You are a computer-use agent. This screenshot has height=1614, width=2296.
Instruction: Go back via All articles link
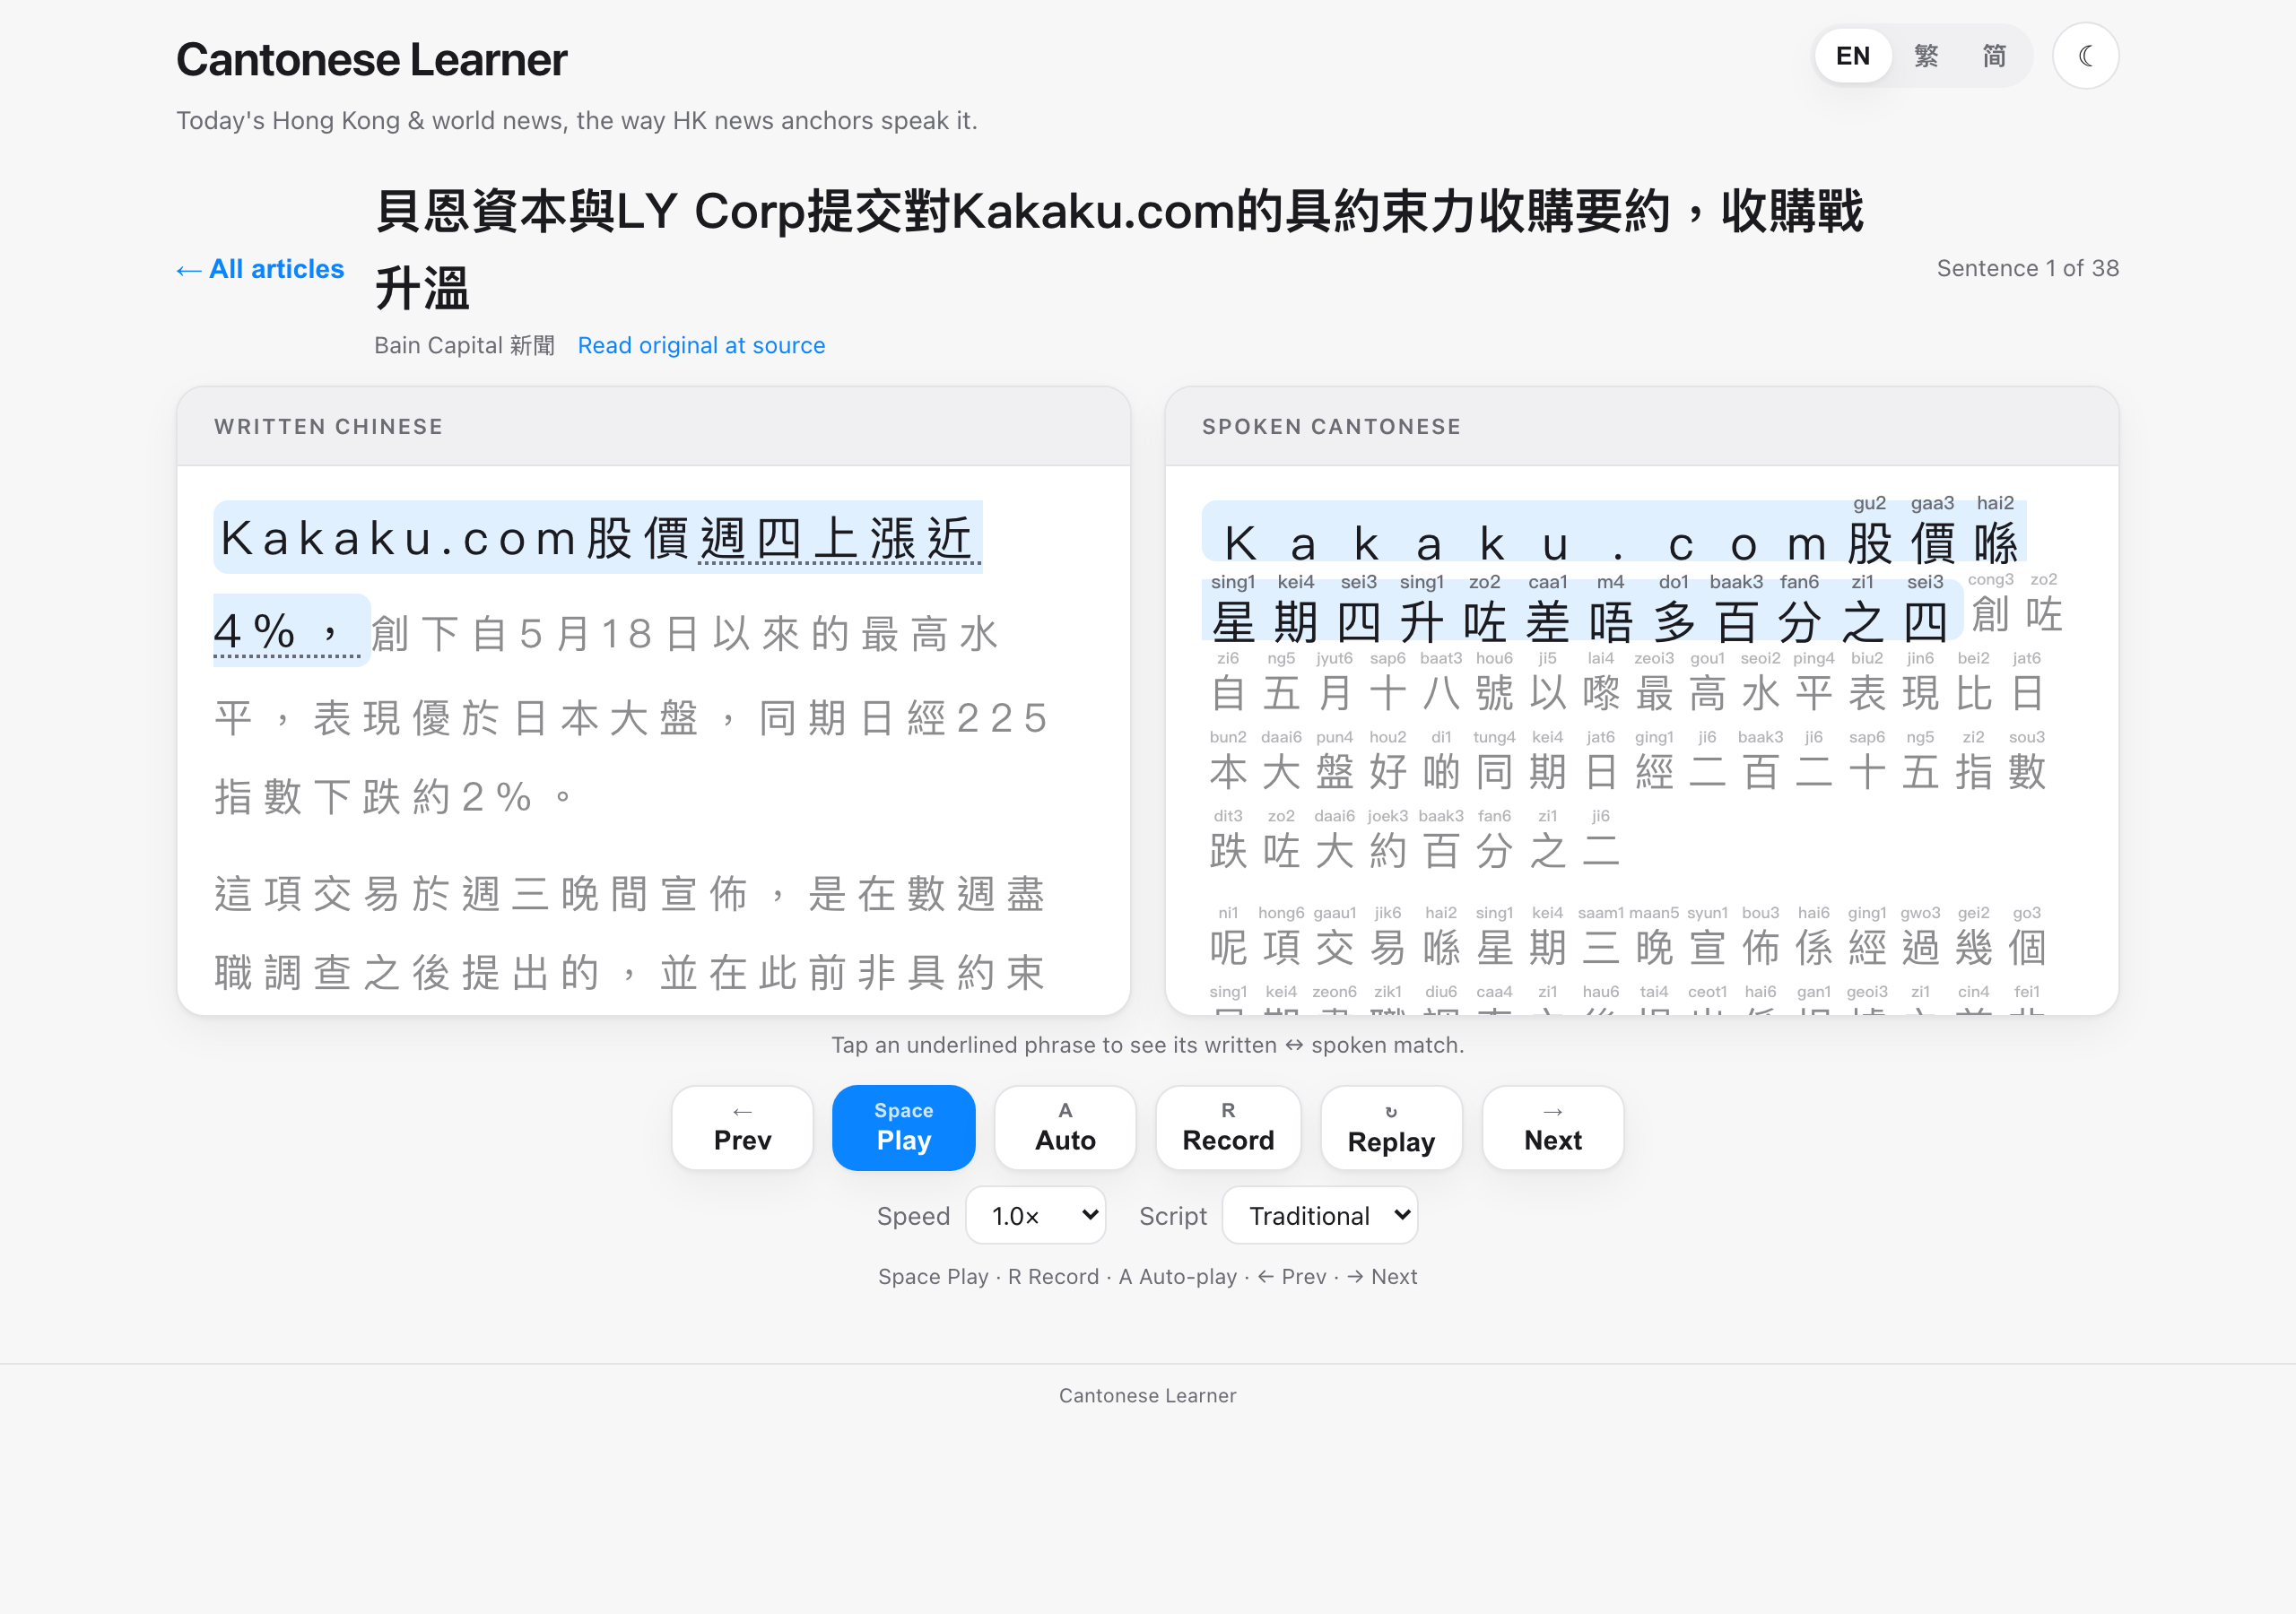[x=260, y=269]
